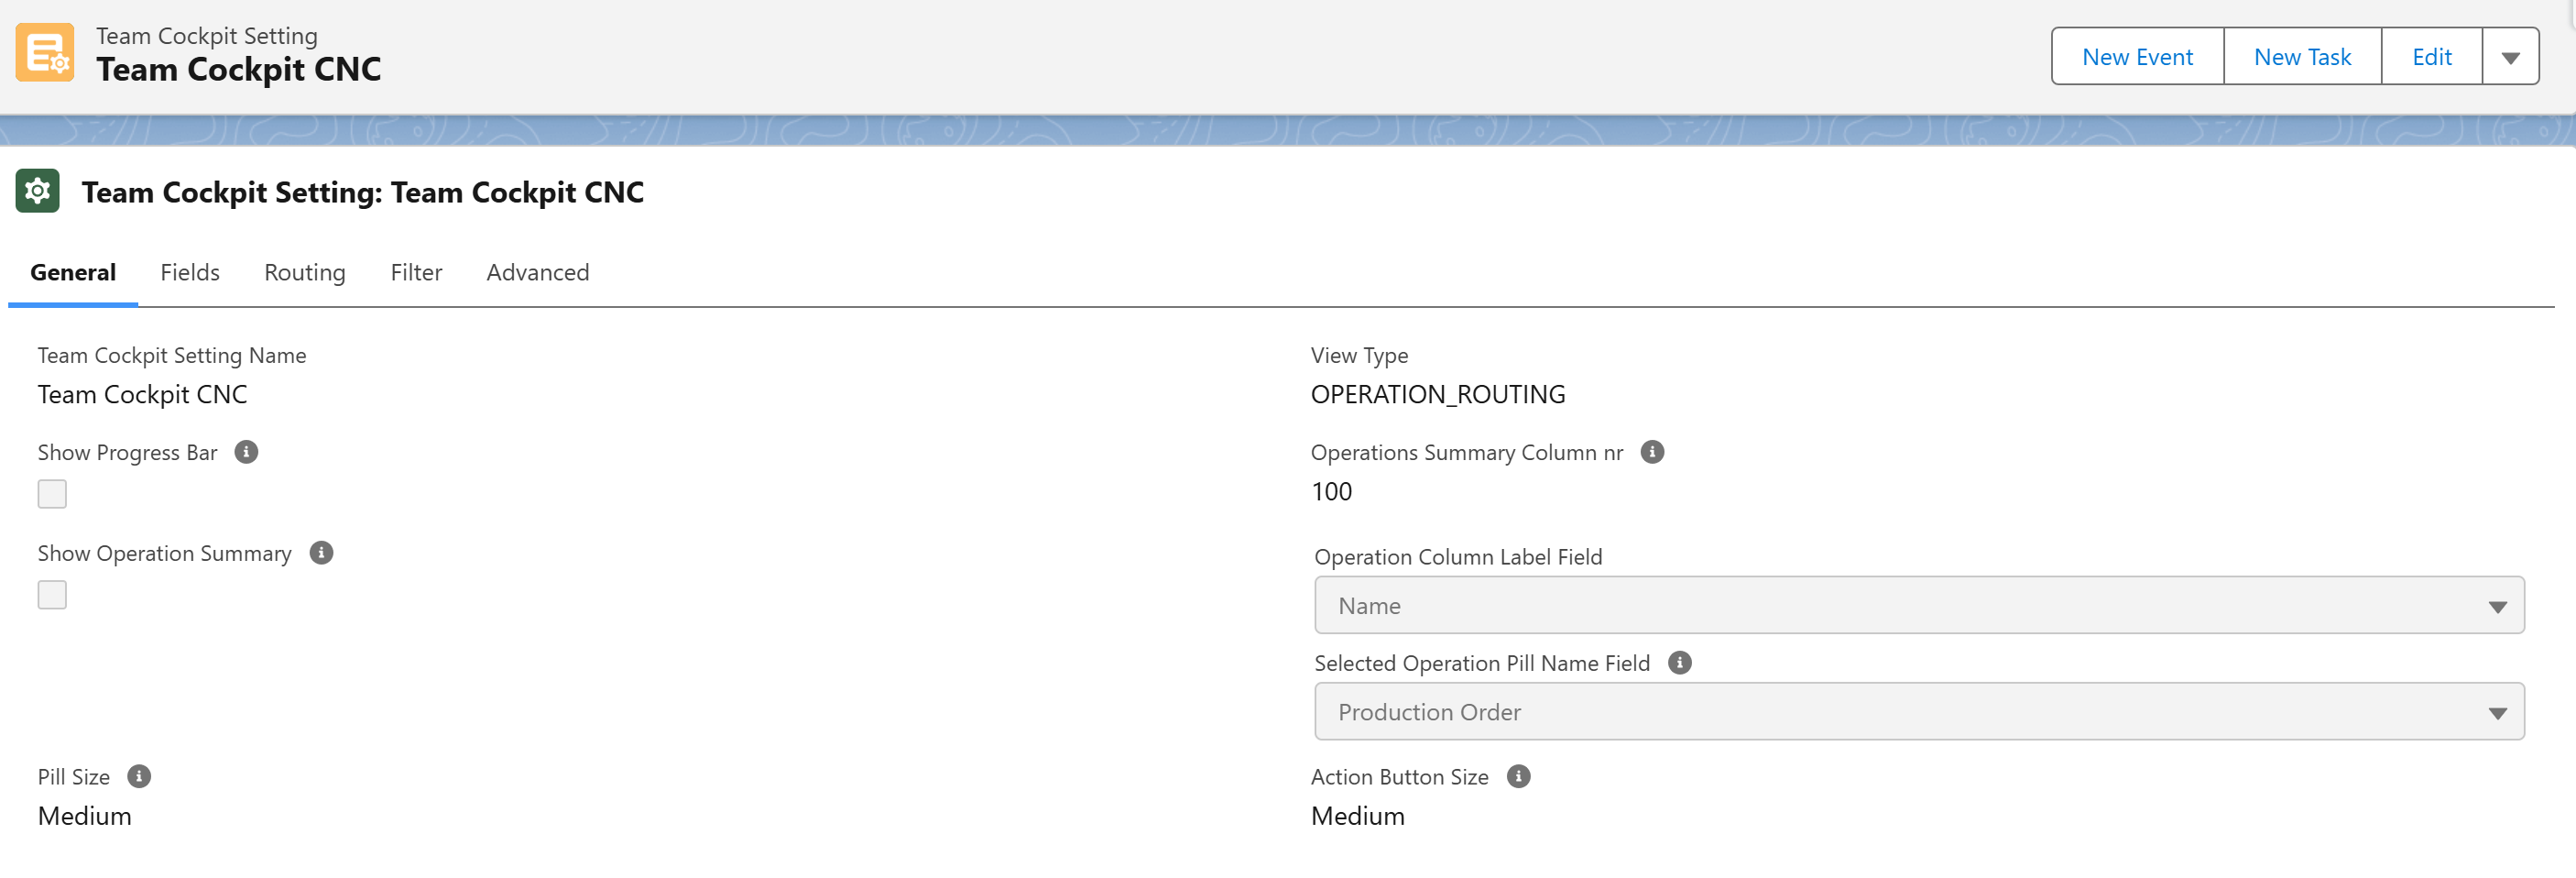
Task: Click info icon beside Show Progress Bar
Action: [x=246, y=452]
